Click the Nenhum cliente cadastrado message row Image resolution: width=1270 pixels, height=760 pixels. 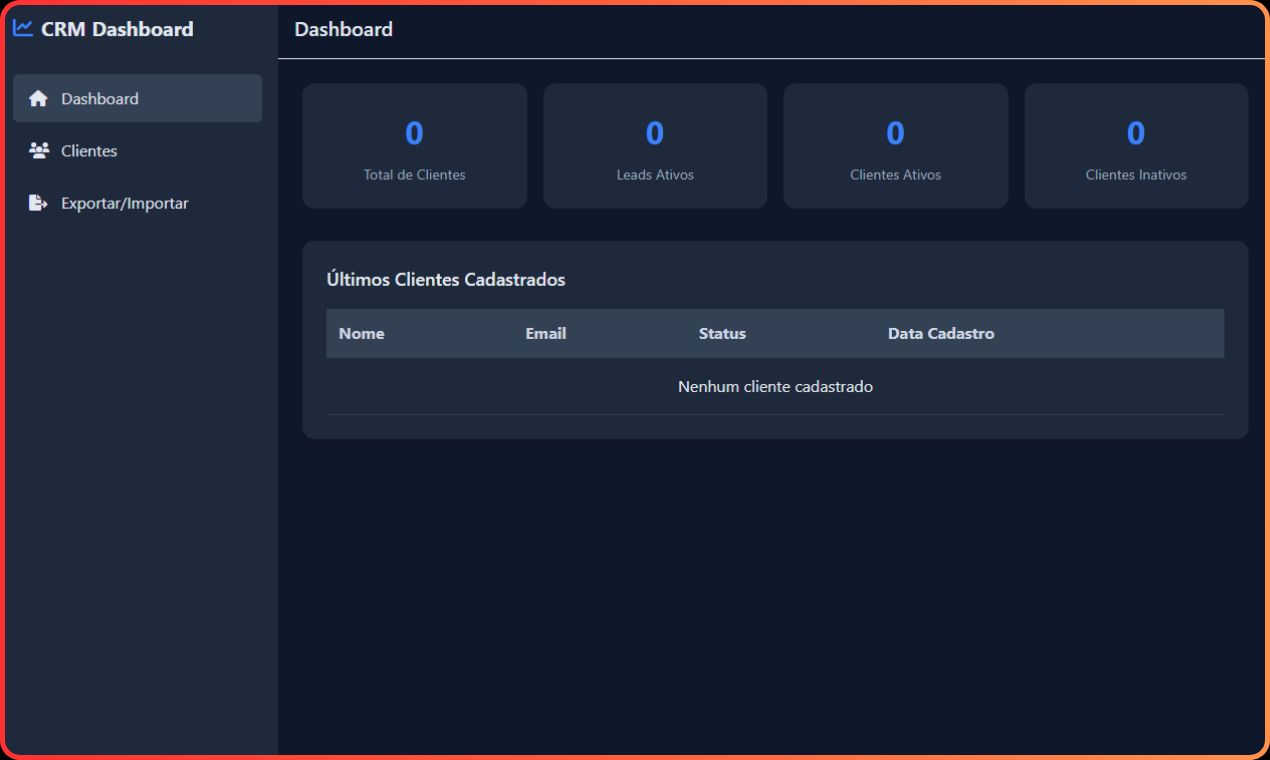point(775,386)
